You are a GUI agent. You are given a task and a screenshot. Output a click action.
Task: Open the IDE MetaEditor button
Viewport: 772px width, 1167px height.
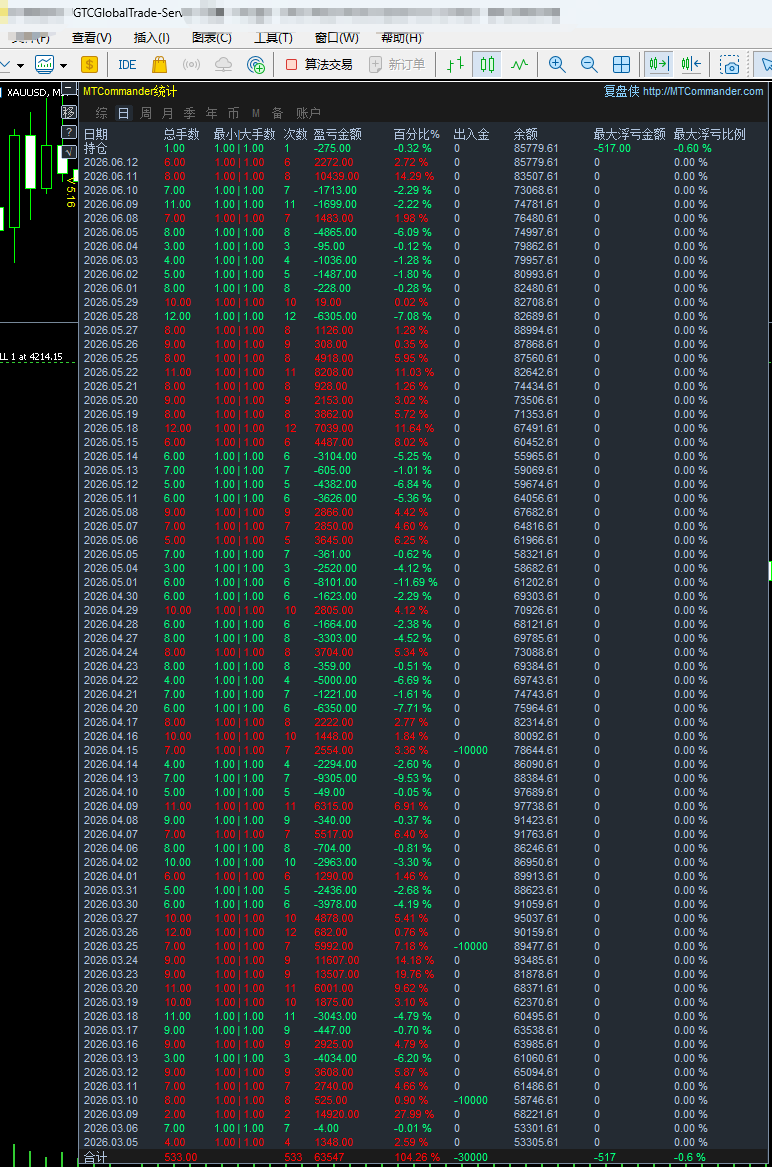click(127, 65)
